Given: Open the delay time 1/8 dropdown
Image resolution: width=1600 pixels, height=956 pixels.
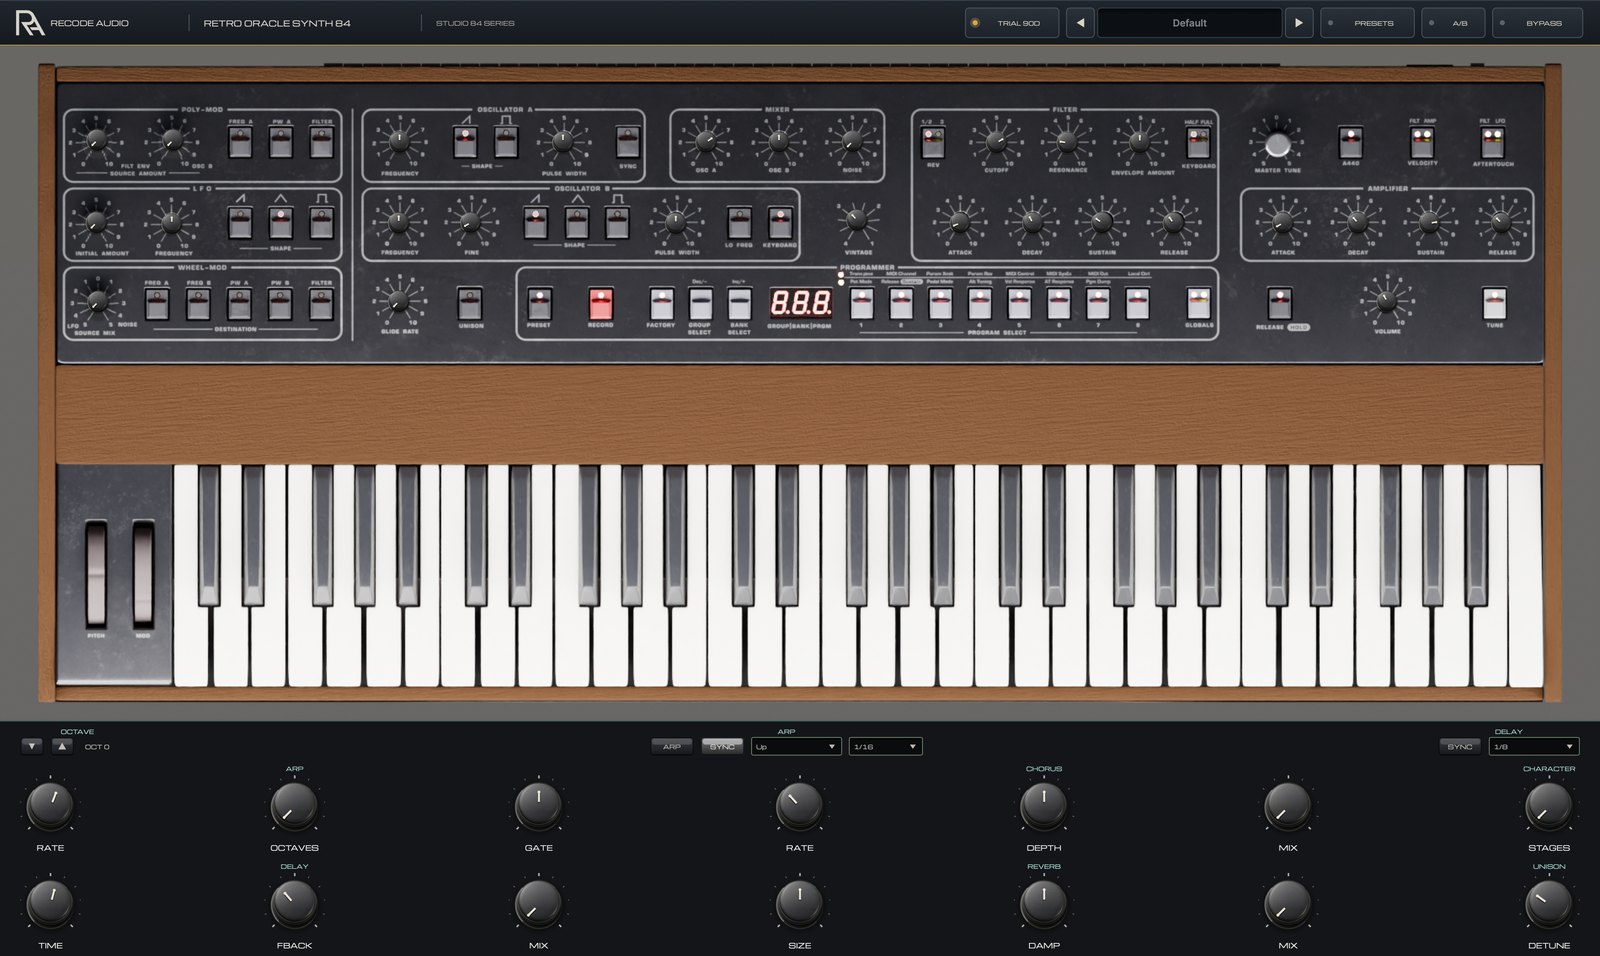Looking at the screenshot, I should click(x=1533, y=746).
